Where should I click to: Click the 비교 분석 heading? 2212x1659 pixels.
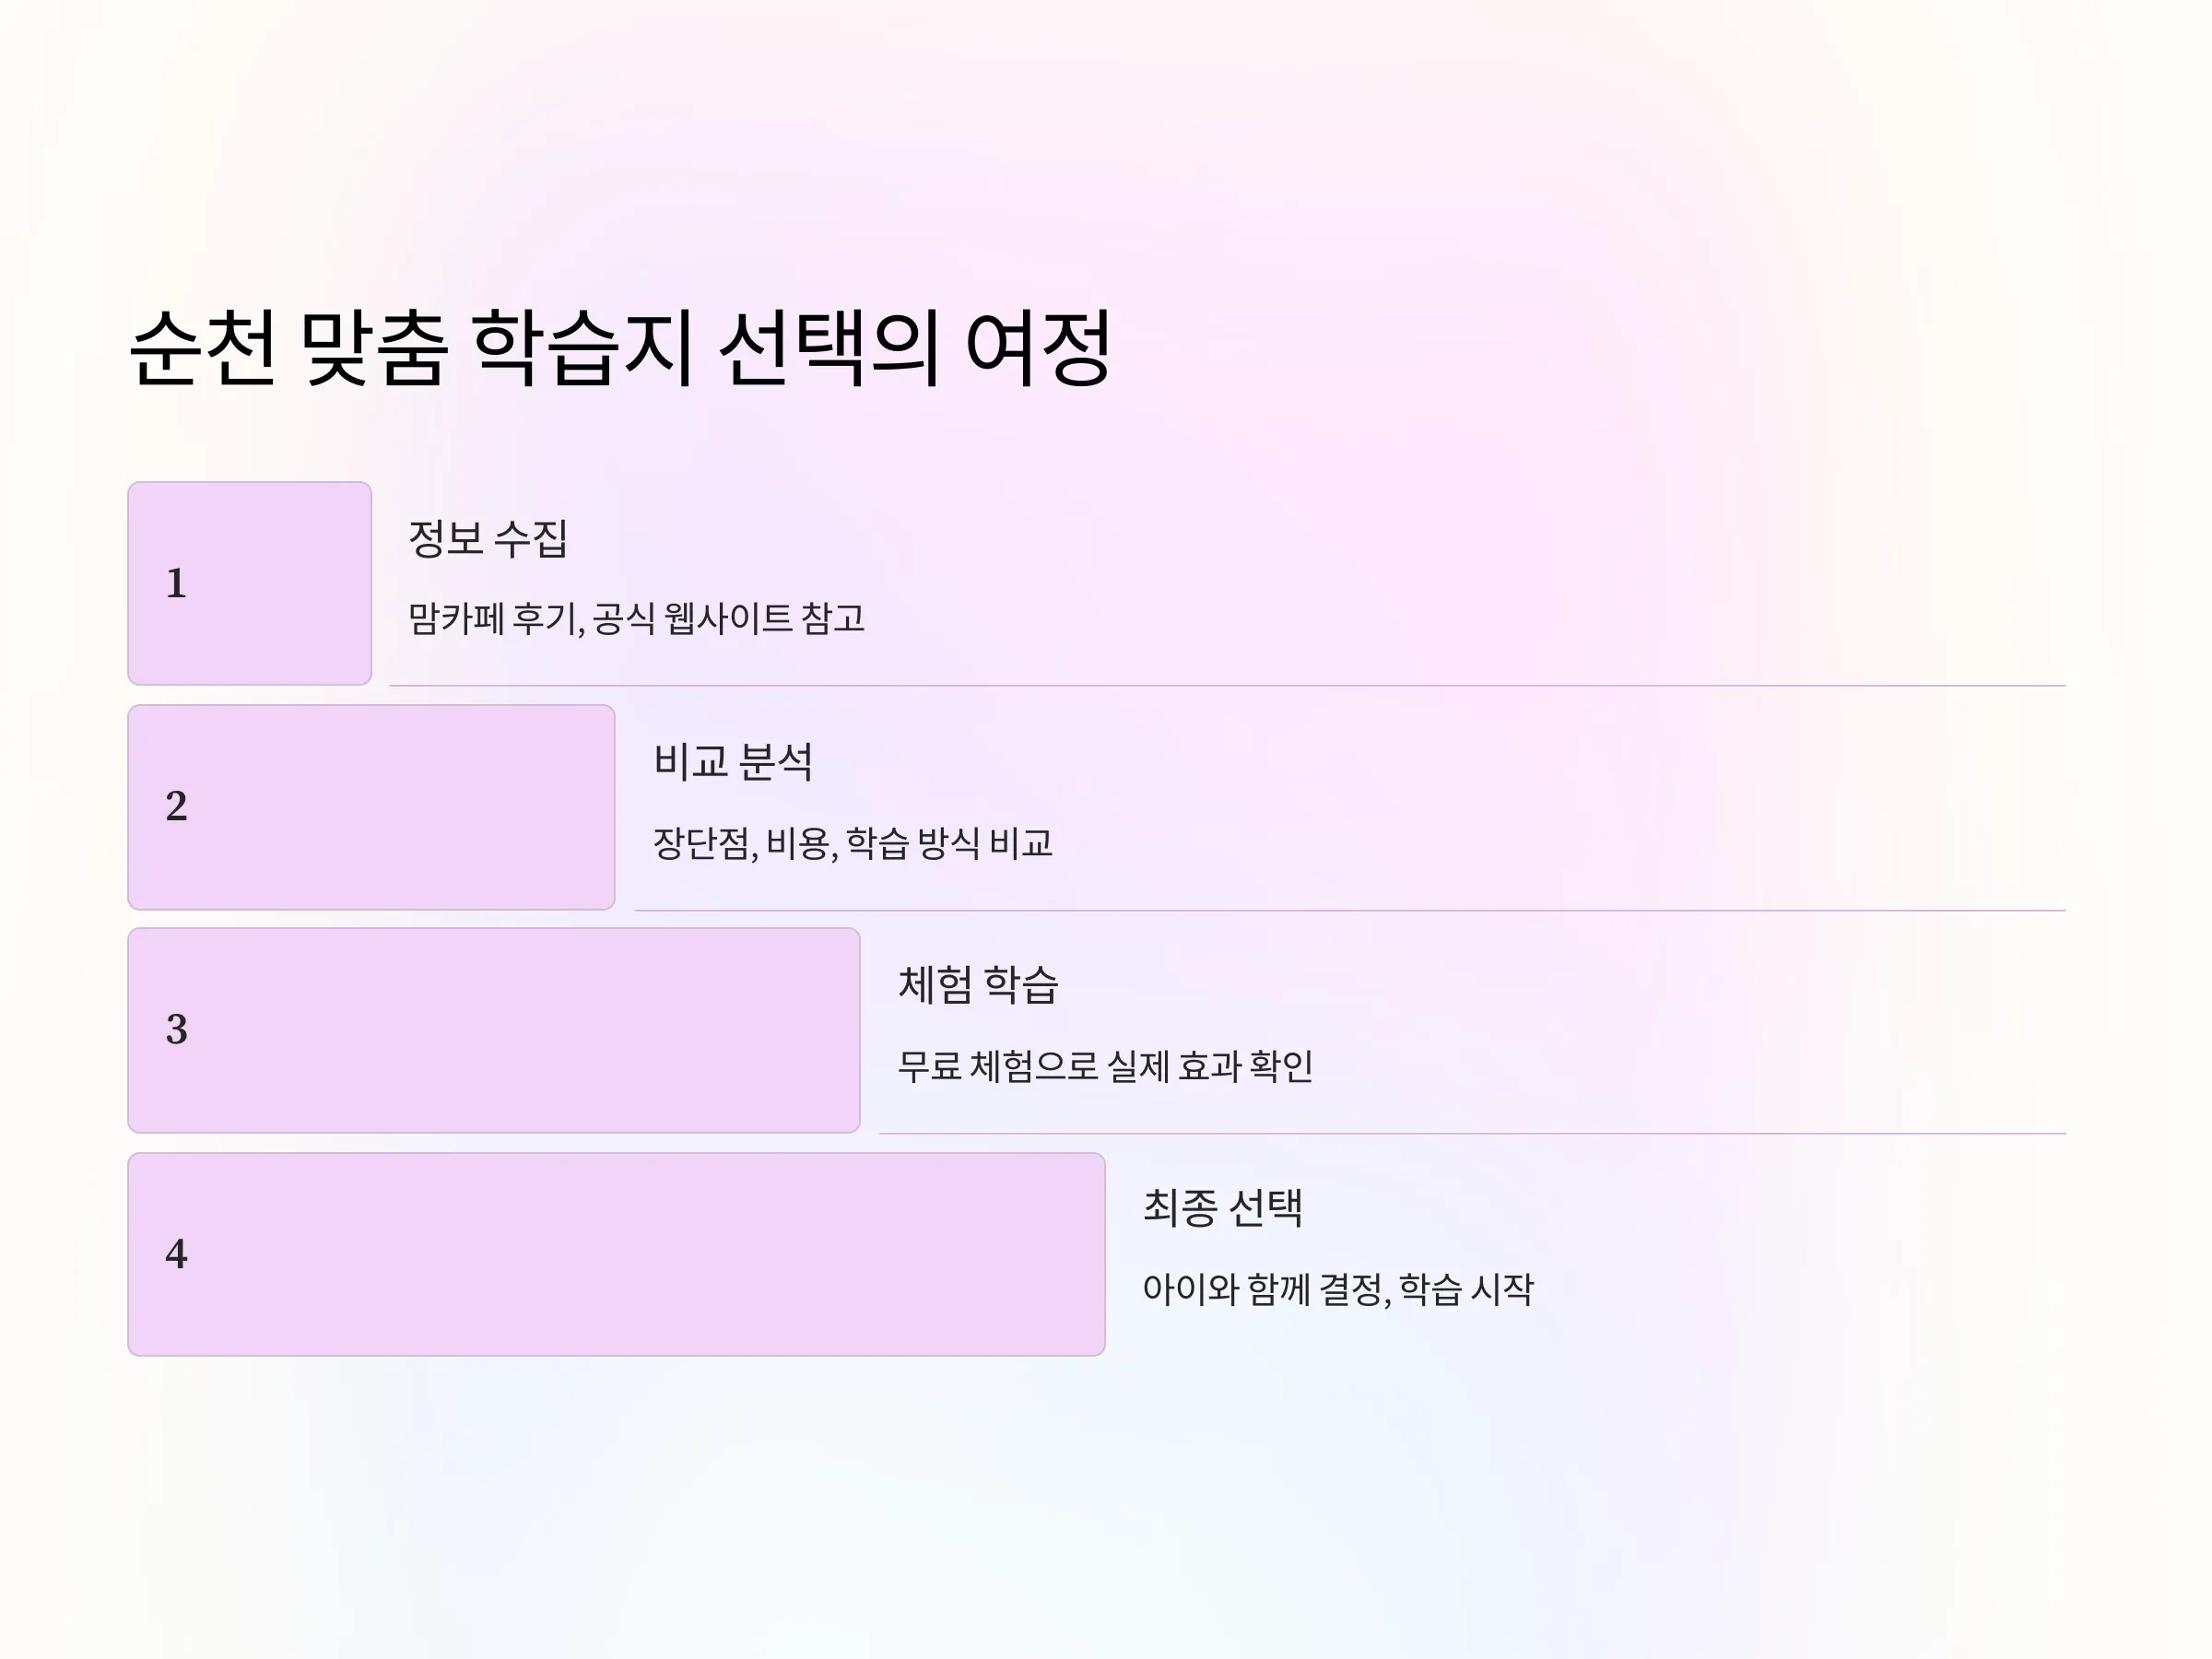(x=733, y=762)
